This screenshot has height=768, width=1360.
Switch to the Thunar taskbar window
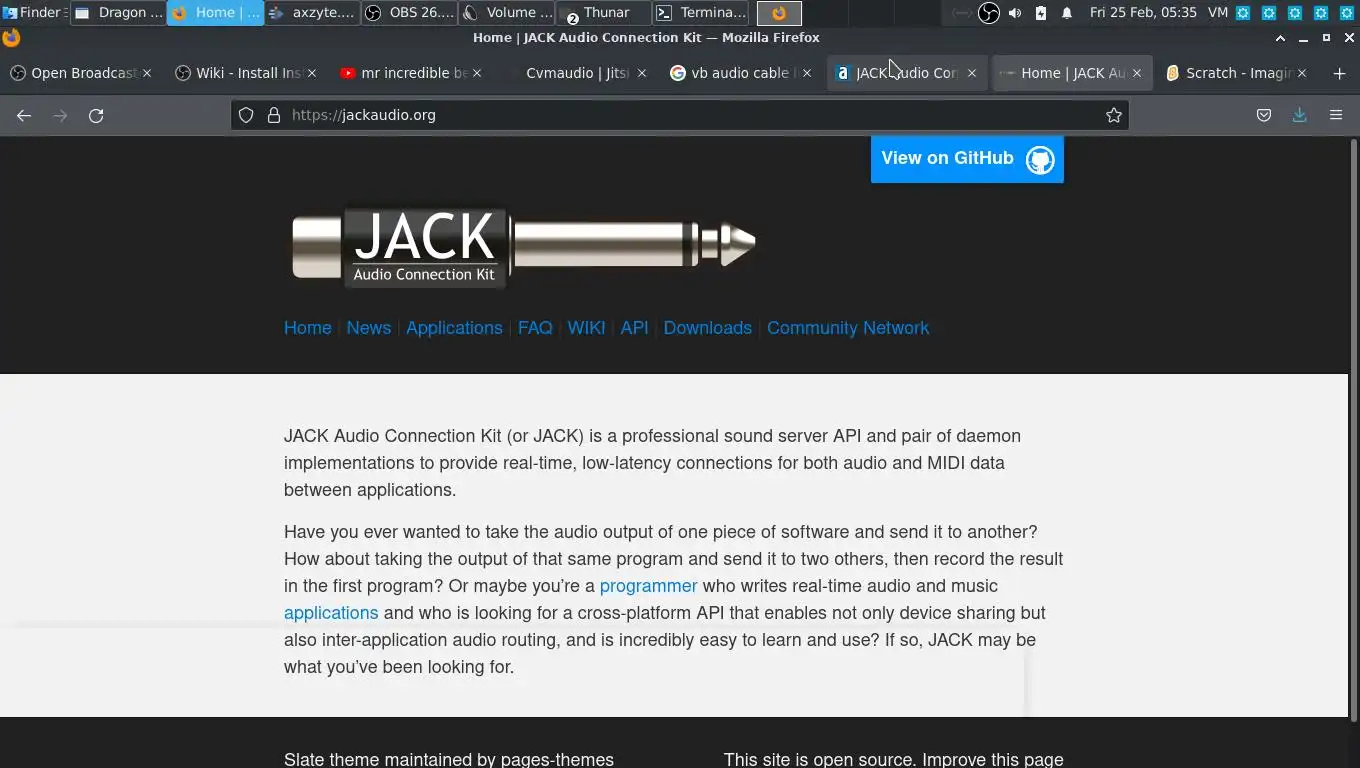pyautogui.click(x=604, y=13)
